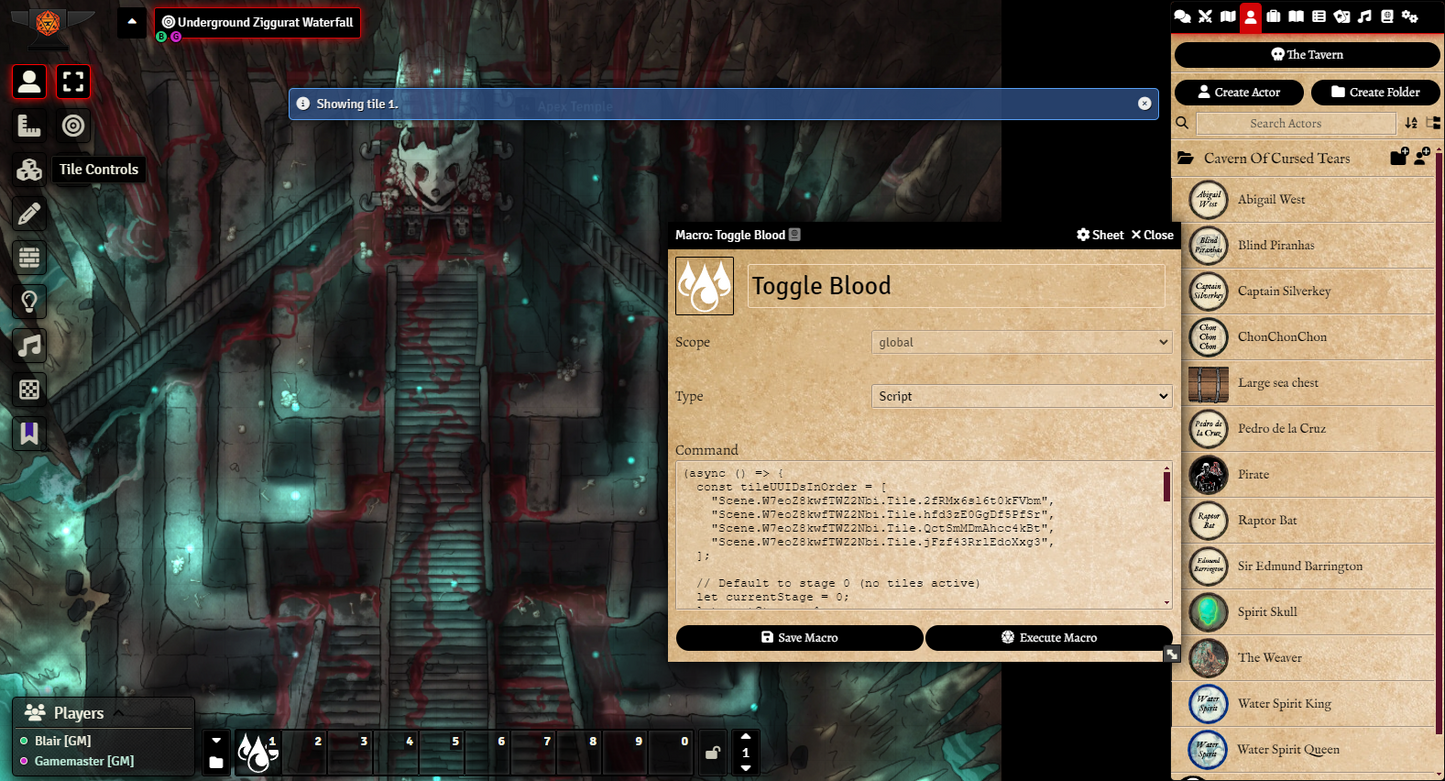Collapse the scene navigation bar

[x=132, y=22]
